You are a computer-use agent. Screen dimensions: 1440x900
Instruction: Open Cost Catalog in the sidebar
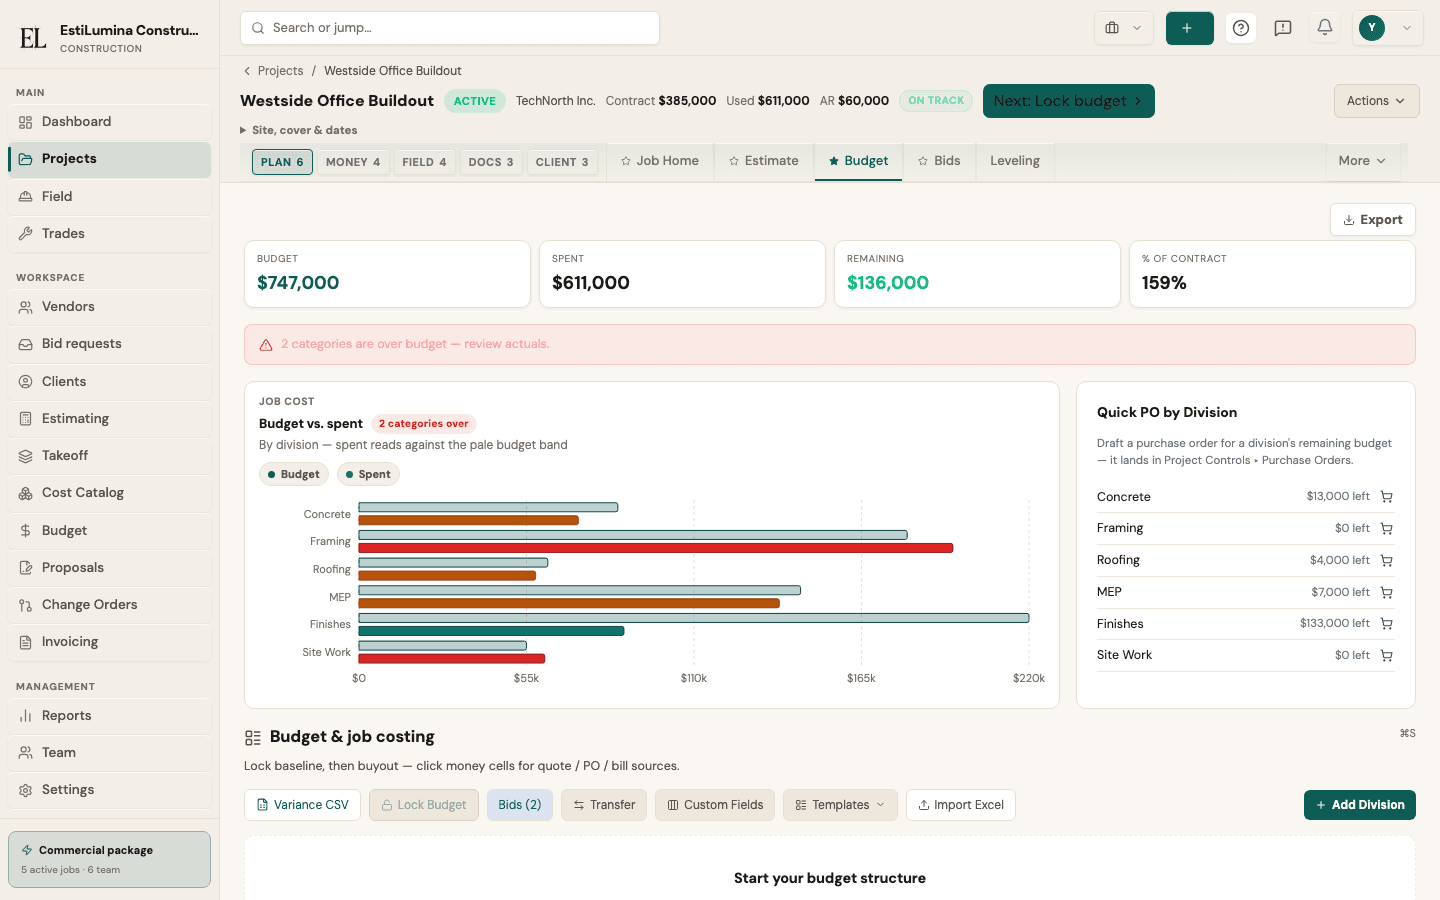(109, 493)
